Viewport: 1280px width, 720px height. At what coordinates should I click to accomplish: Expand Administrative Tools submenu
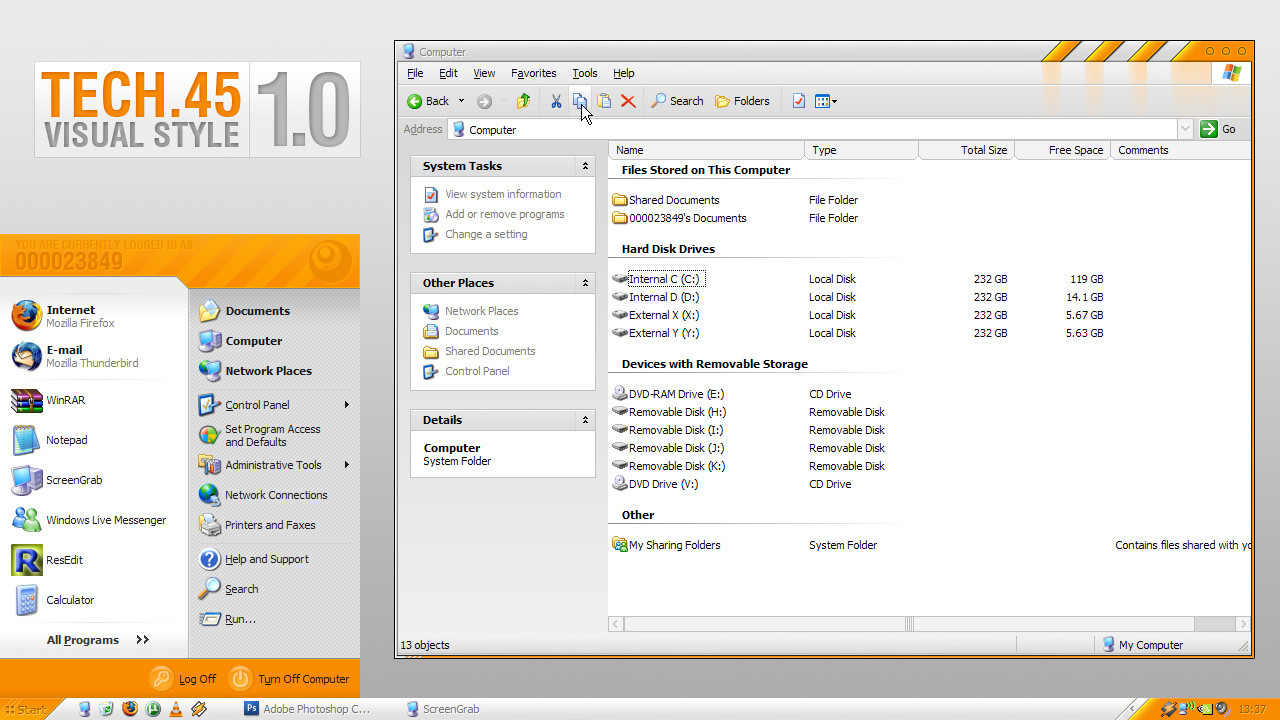(x=347, y=465)
